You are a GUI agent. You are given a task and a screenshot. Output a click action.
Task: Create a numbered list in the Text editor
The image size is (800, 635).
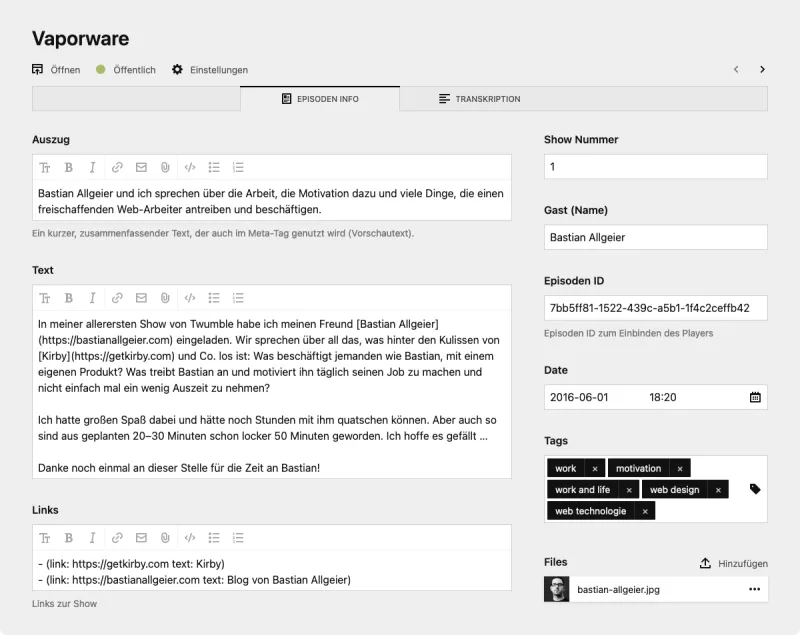coord(238,297)
